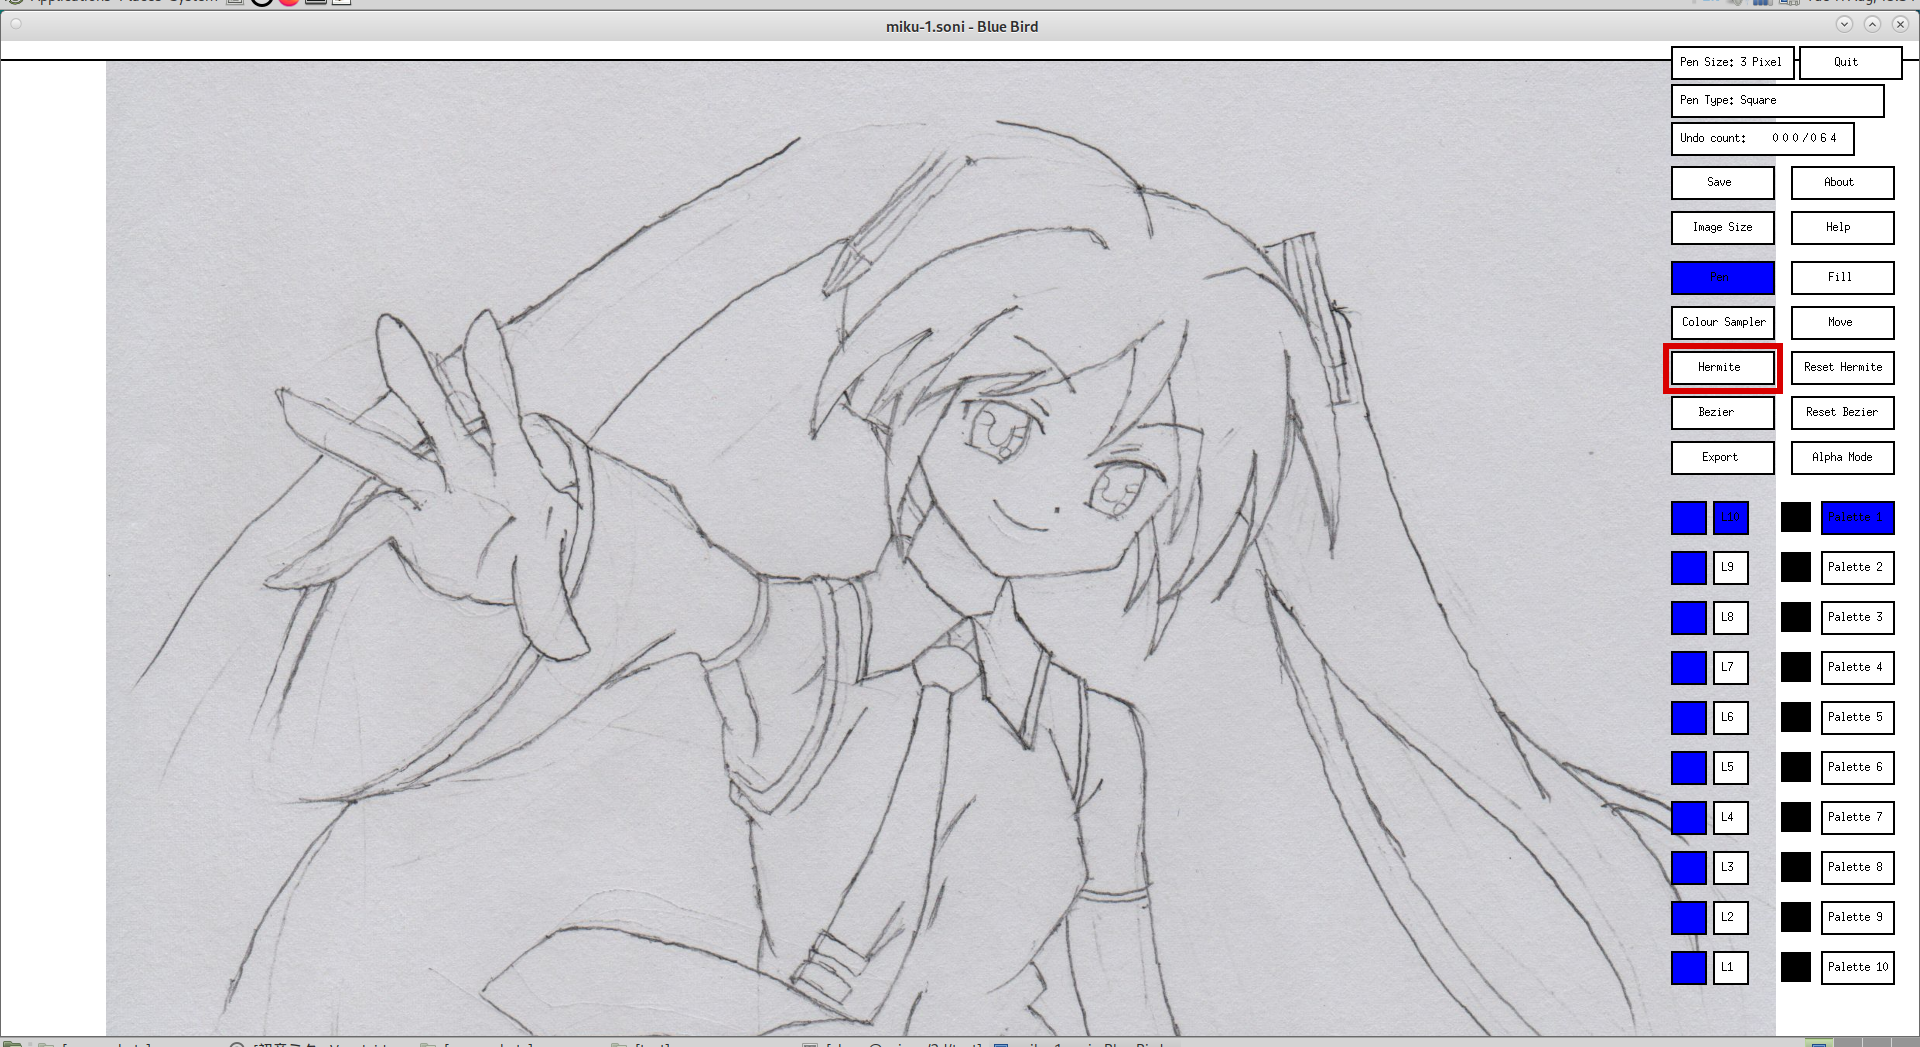The width and height of the screenshot is (1920, 1047).
Task: Open the About dialog
Action: click(x=1842, y=182)
